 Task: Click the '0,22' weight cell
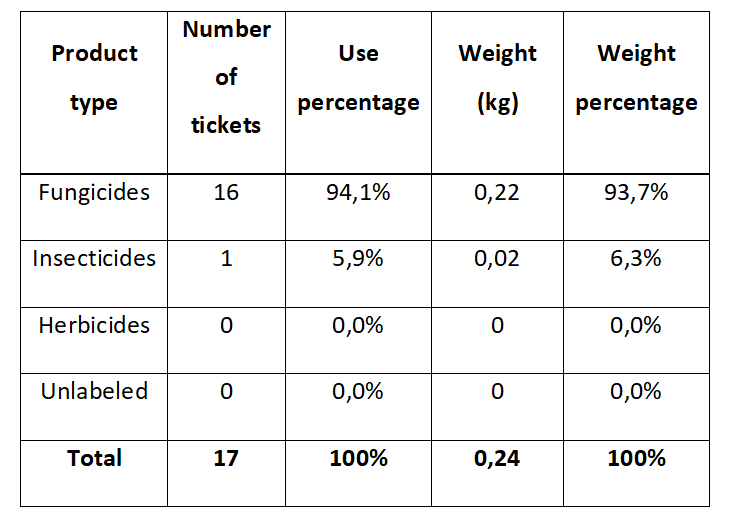[x=497, y=192]
